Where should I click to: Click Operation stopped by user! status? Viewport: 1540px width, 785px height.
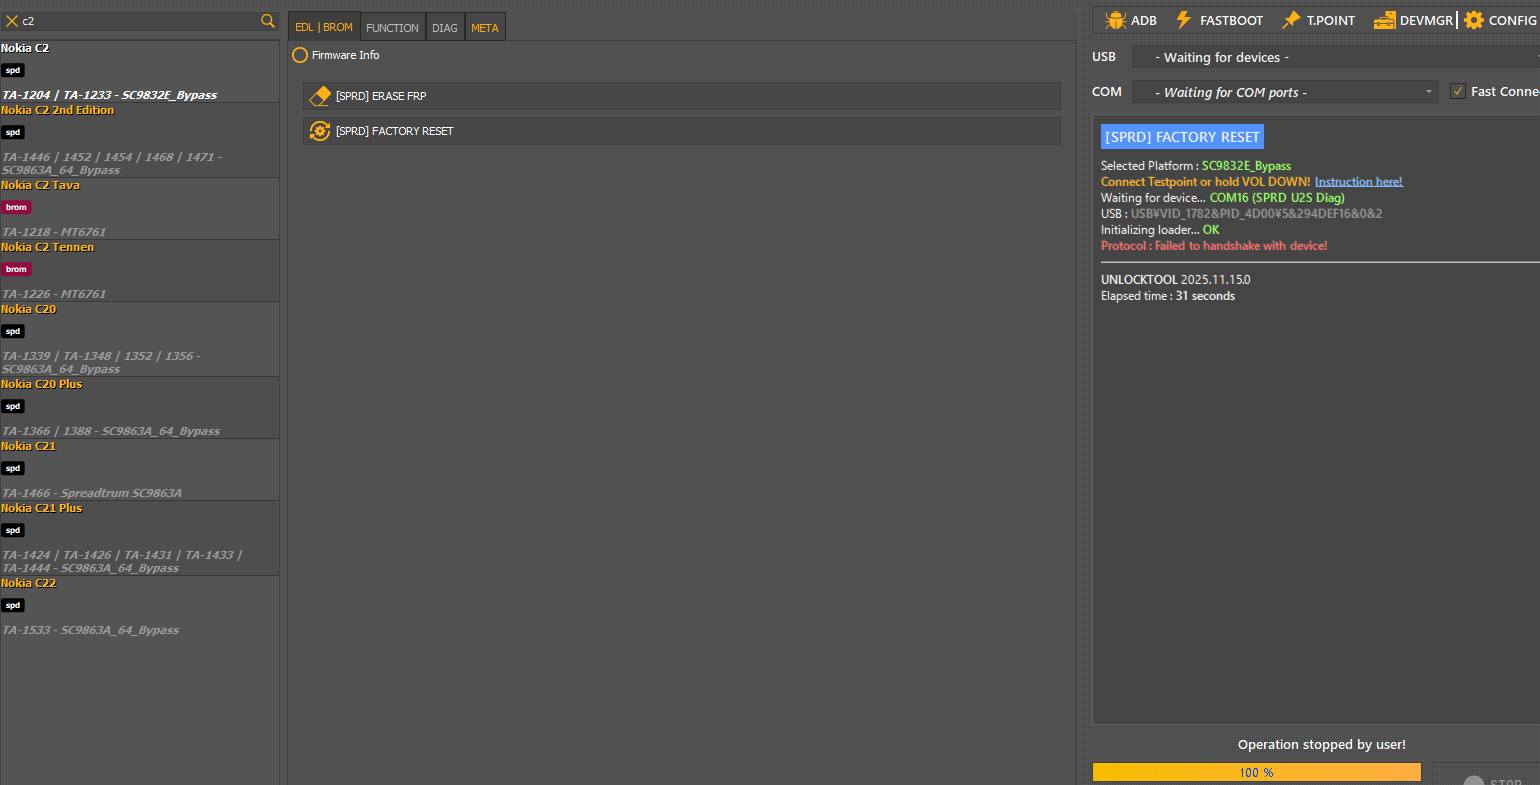(1322, 745)
